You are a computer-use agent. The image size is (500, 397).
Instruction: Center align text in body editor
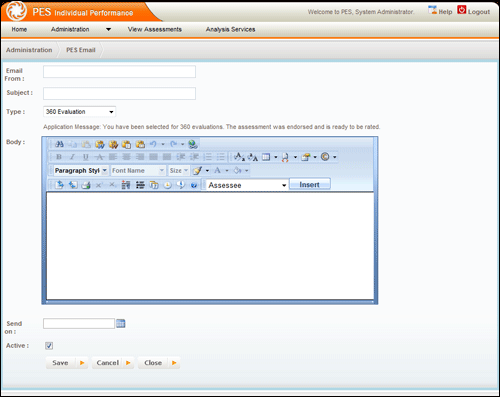pos(126,157)
